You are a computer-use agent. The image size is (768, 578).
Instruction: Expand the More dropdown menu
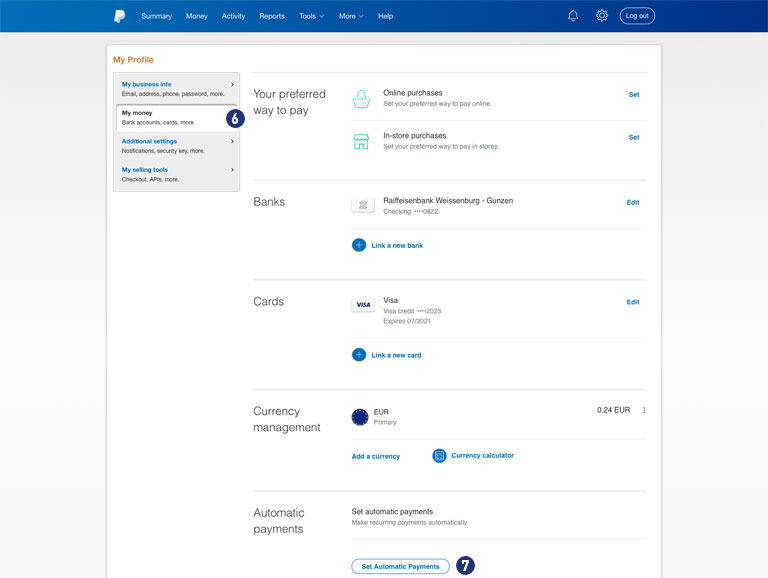tap(350, 16)
